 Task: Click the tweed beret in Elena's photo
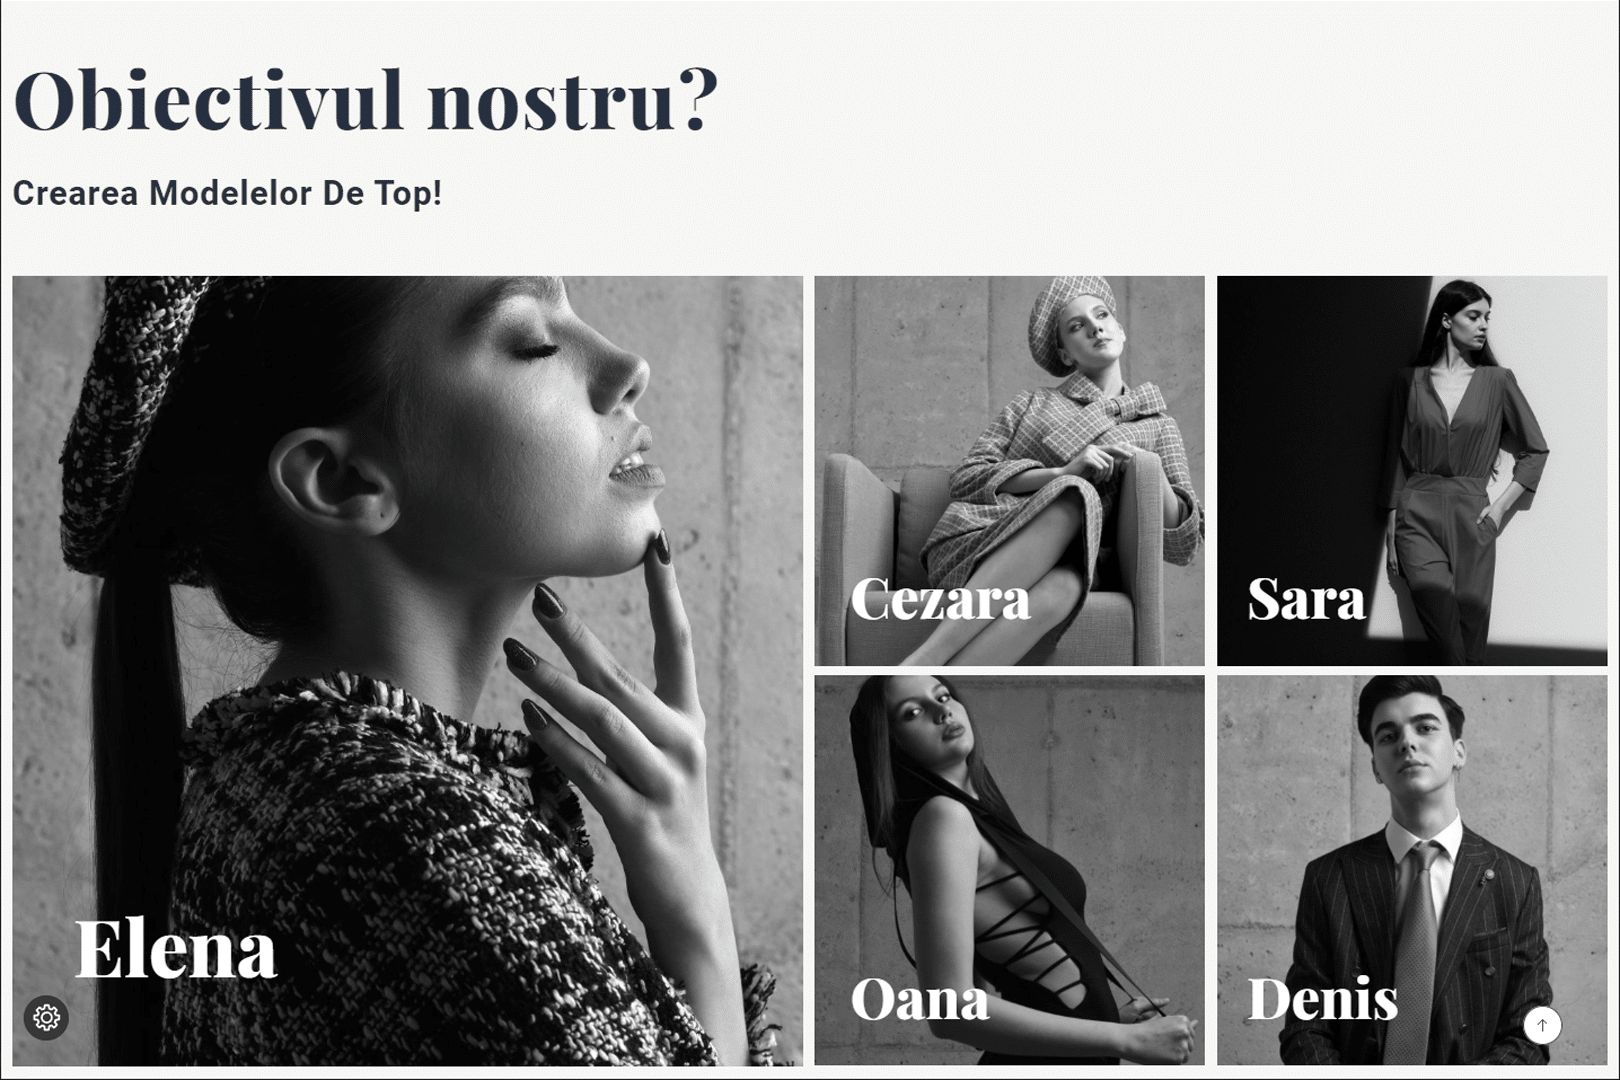140,420
